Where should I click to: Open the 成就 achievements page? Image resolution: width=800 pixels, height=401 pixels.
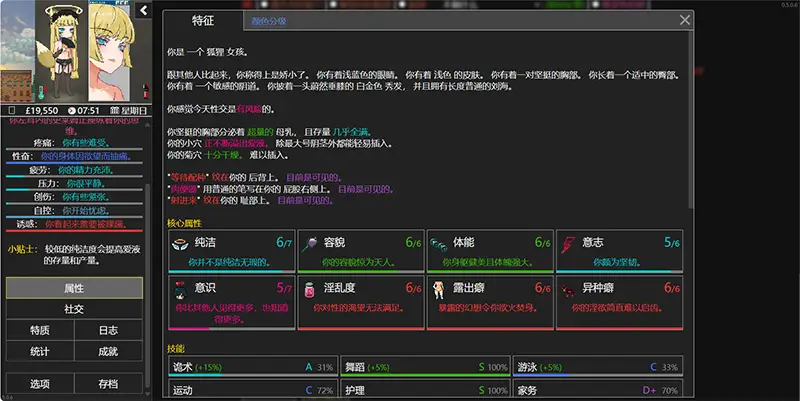pyautogui.click(x=108, y=352)
